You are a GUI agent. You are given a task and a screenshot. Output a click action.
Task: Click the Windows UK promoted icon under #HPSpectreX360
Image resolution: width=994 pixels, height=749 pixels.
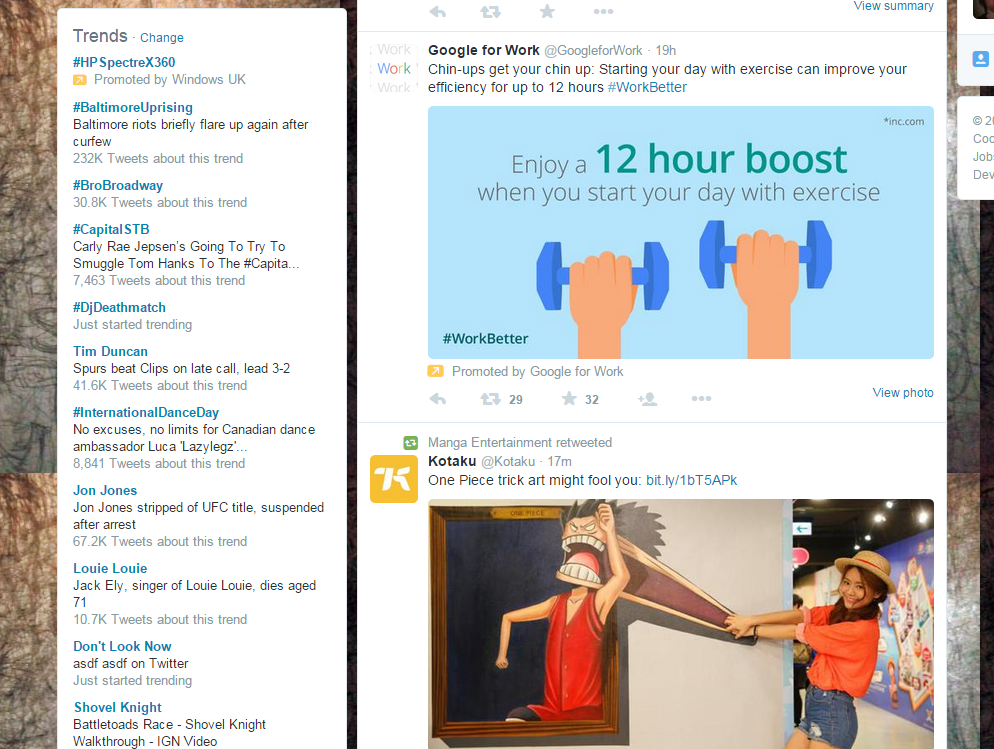pos(78,79)
